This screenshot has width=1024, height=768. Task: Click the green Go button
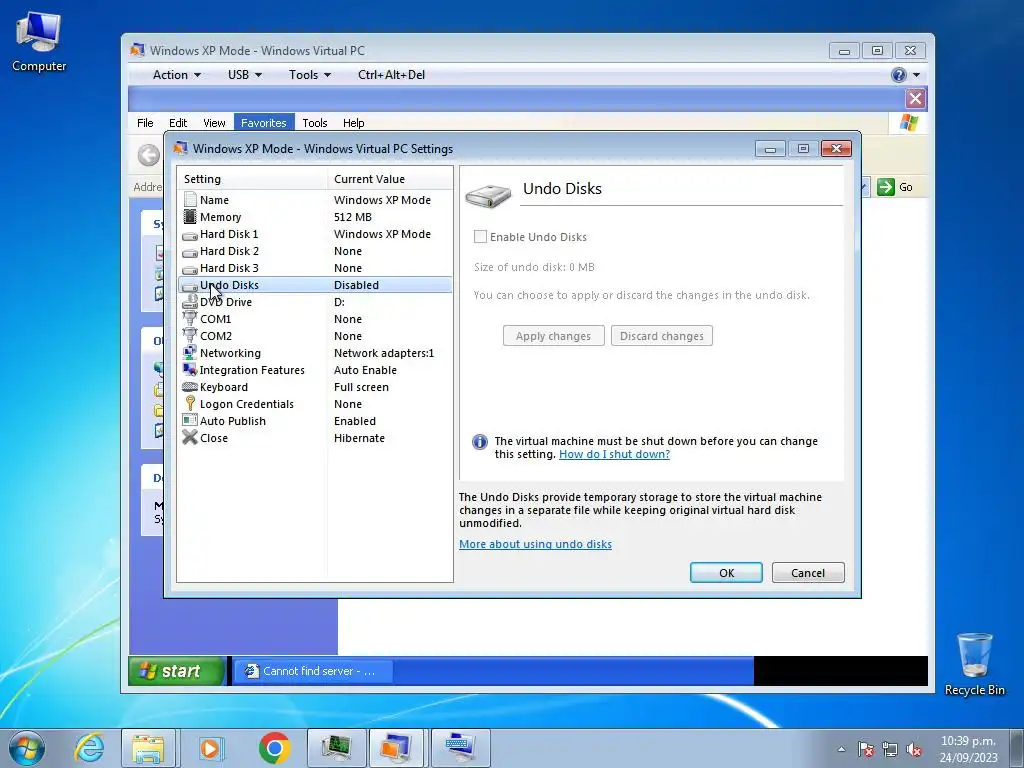point(895,187)
